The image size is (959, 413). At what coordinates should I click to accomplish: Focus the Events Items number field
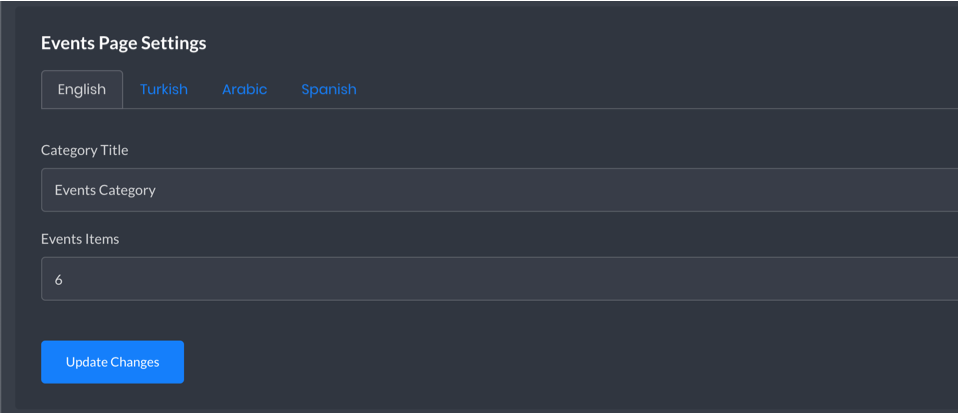[x=499, y=279]
